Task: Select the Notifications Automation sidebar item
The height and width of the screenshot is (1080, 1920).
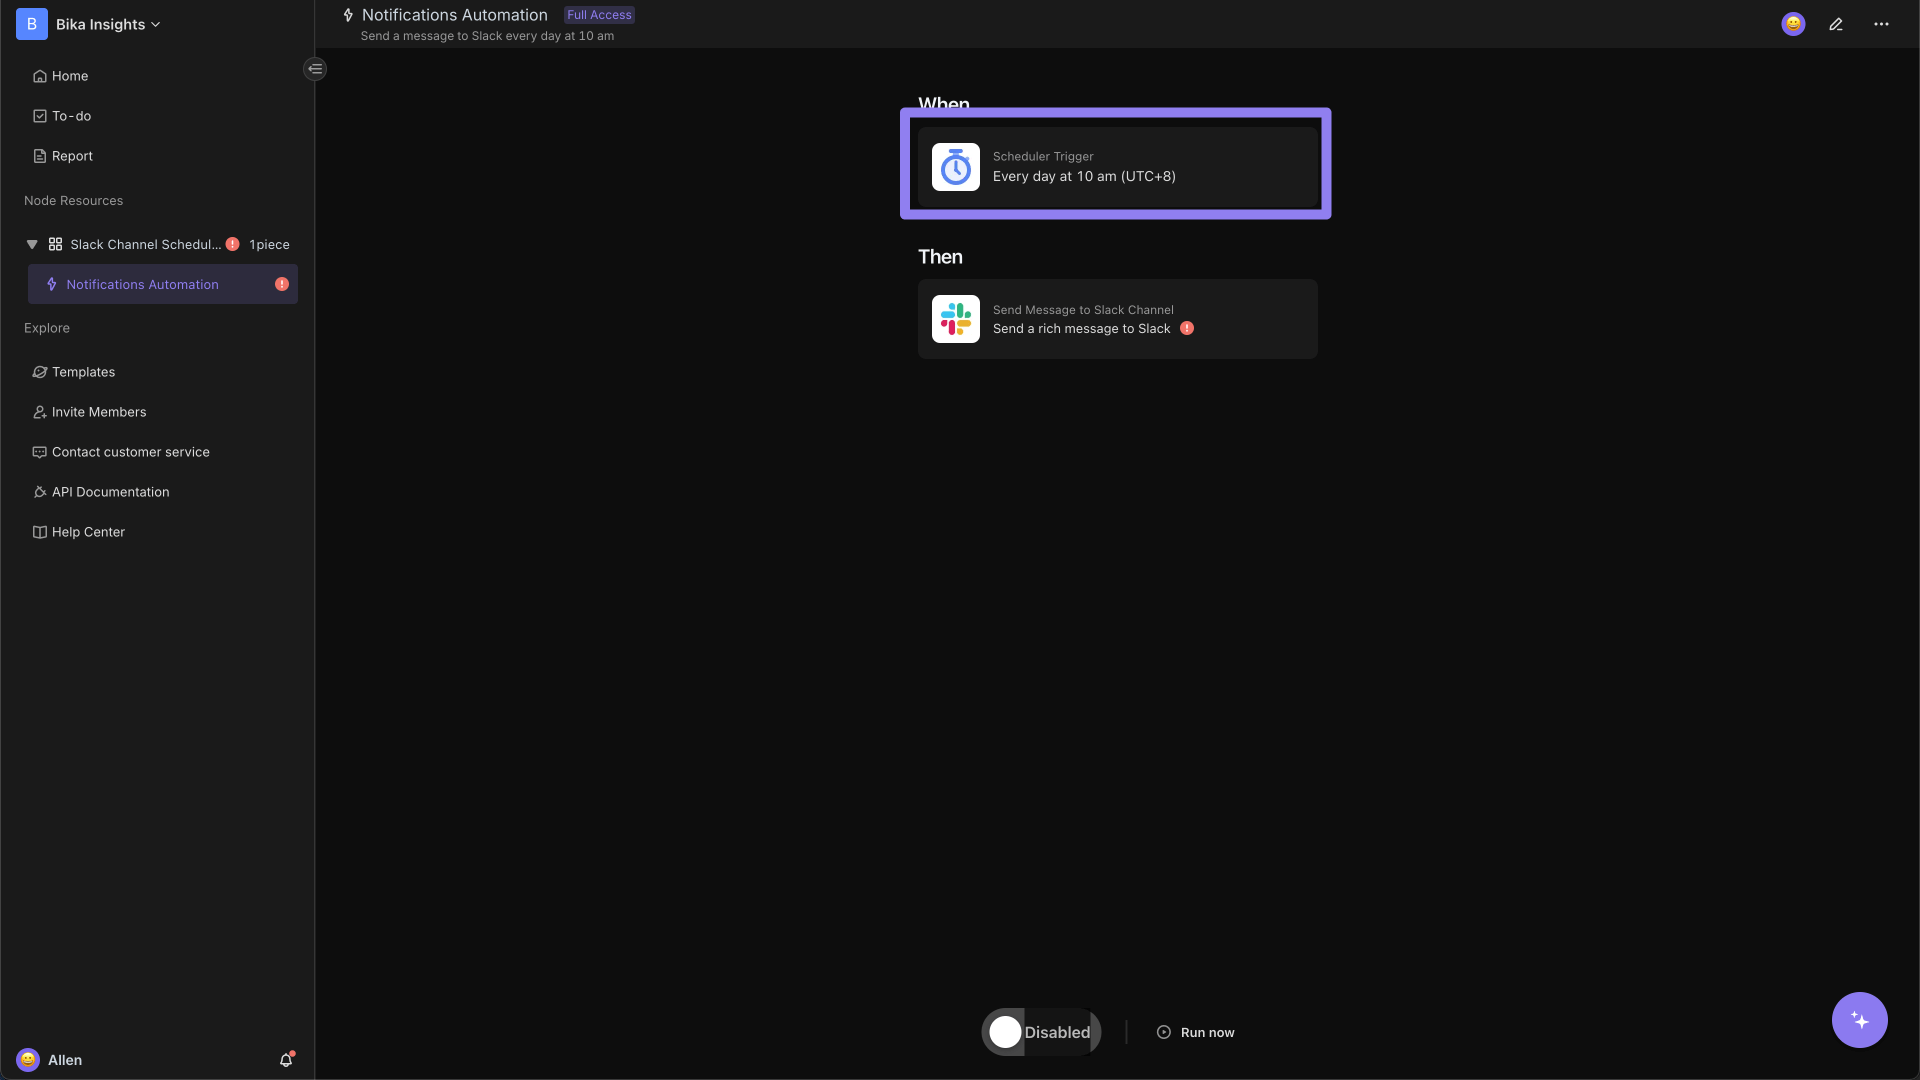Action: [141, 284]
